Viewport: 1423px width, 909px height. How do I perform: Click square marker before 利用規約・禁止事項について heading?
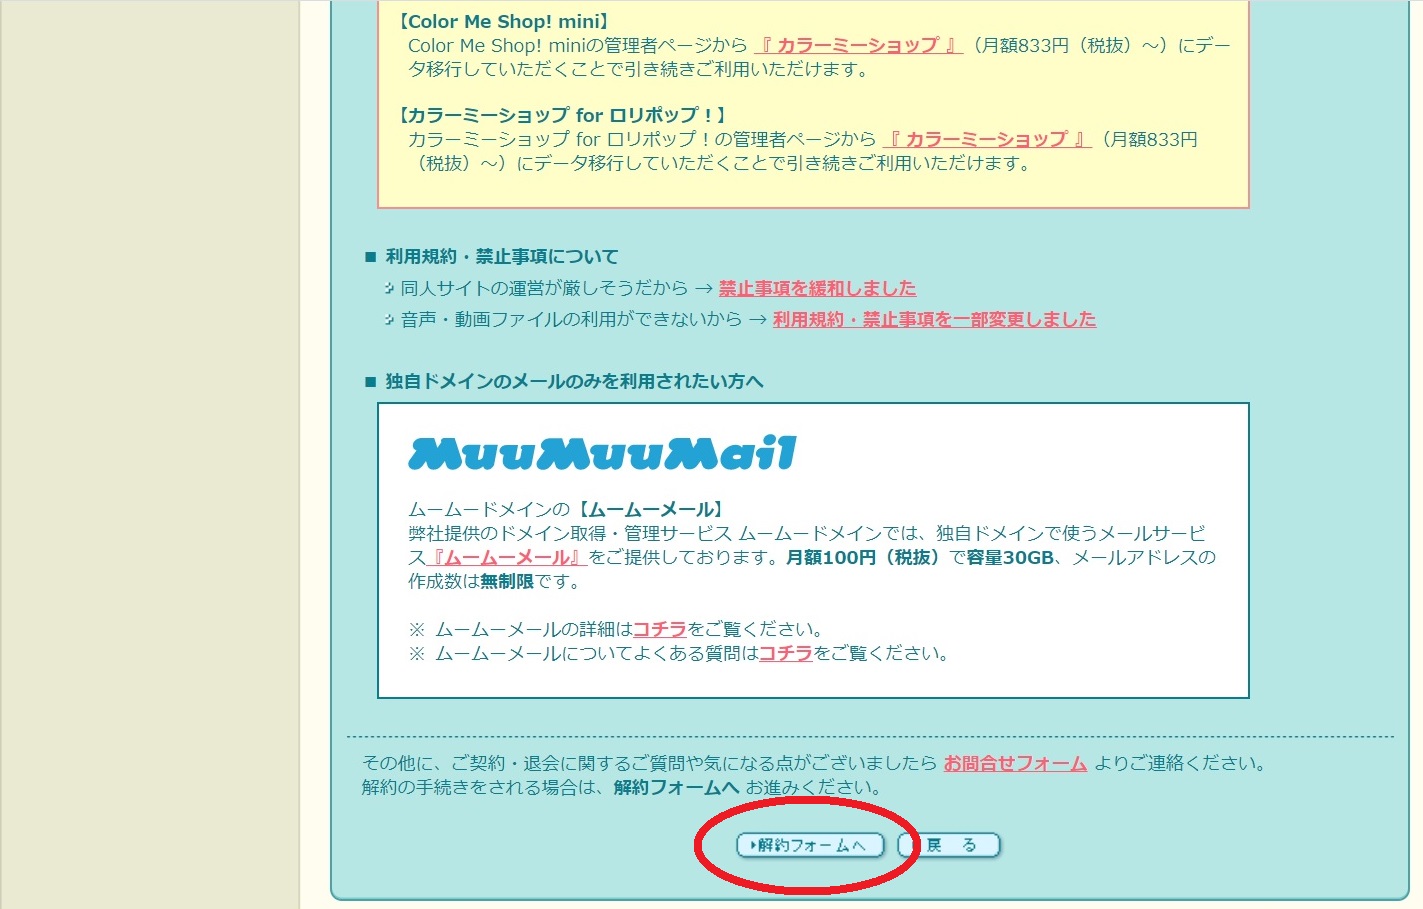(x=371, y=258)
